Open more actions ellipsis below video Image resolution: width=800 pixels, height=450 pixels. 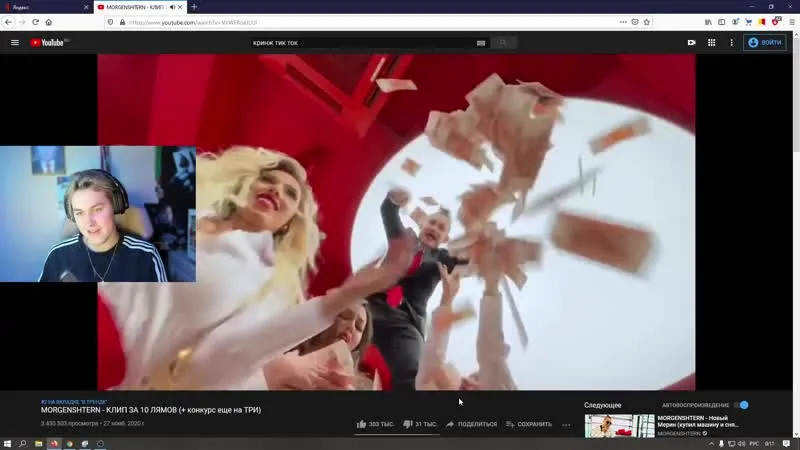pyautogui.click(x=566, y=424)
